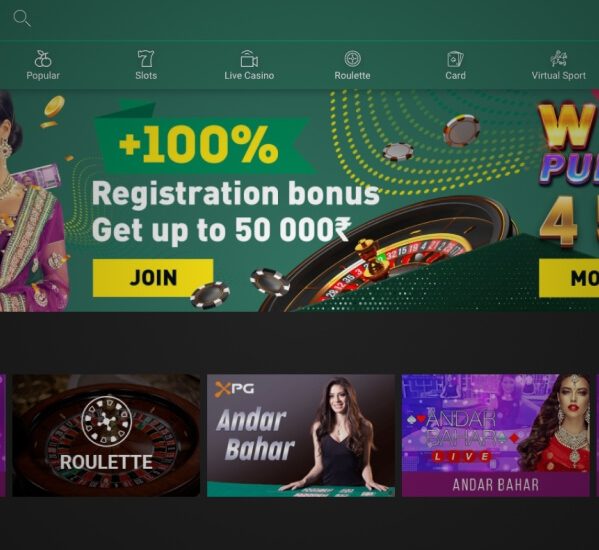Launch the Andar Bahar Live game tile
Screen dimensions: 599x550
pyautogui.click(x=495, y=435)
